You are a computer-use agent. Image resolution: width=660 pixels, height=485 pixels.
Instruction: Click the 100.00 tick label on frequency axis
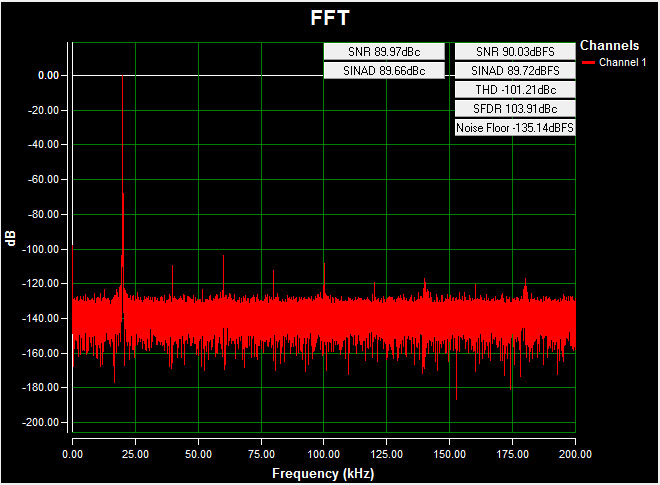point(323,454)
